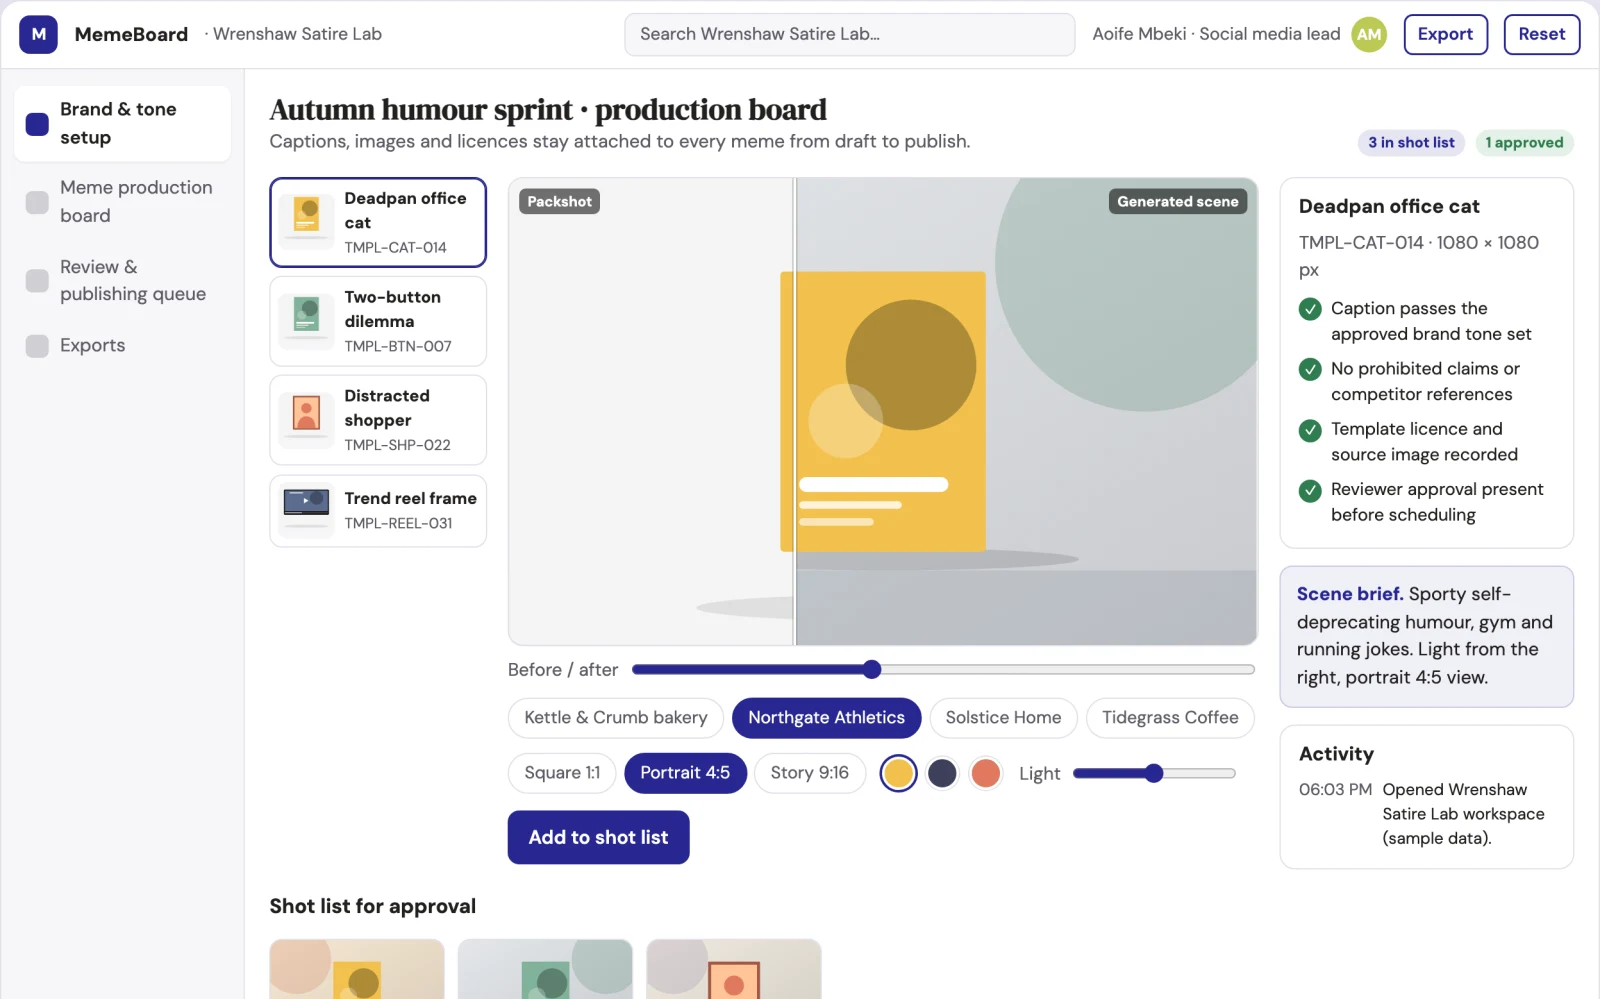Choose Solstice Home brand chip

1003,718
